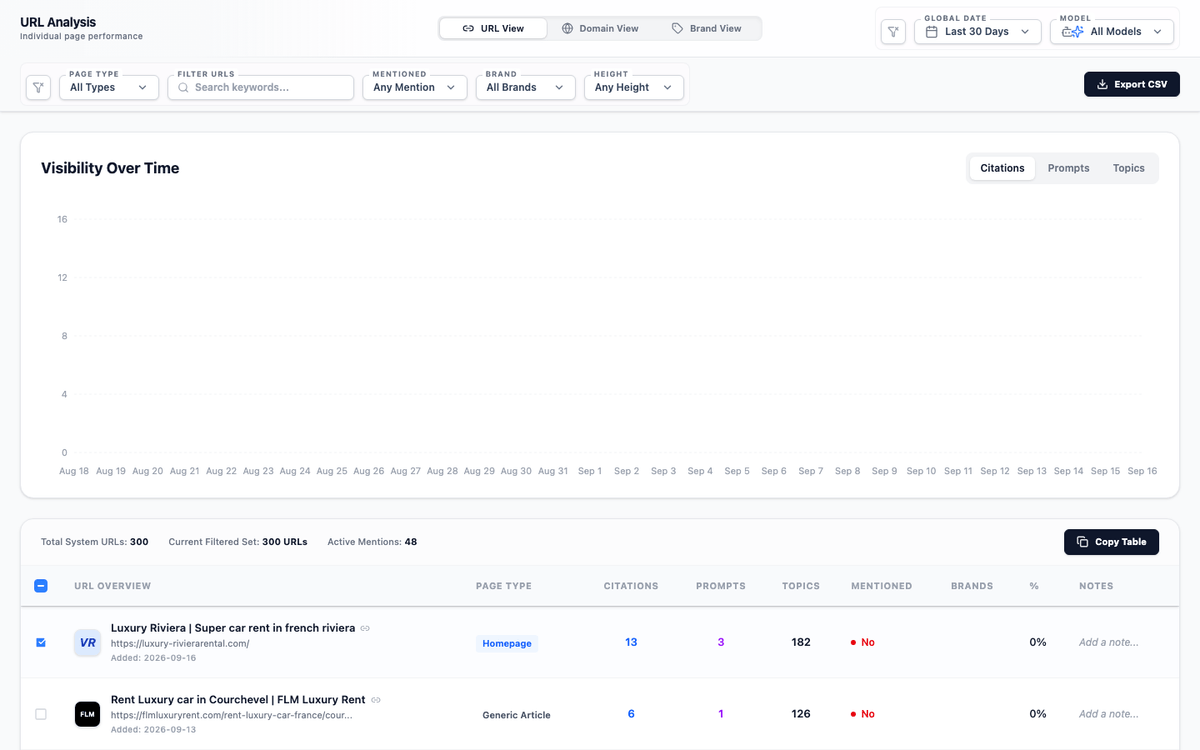Image resolution: width=1200 pixels, height=750 pixels.
Task: Click the Aug 18 label on chart axis
Action: point(74,471)
